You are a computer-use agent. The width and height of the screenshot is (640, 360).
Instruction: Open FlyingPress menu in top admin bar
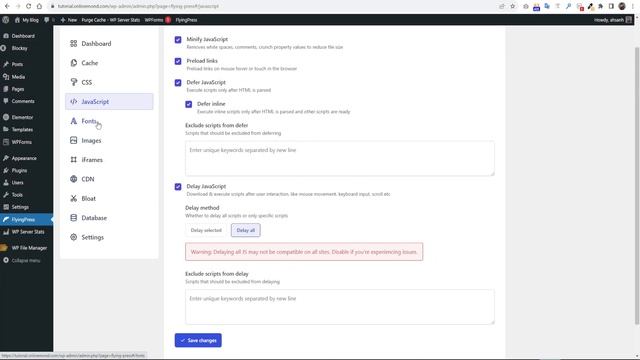click(186, 20)
